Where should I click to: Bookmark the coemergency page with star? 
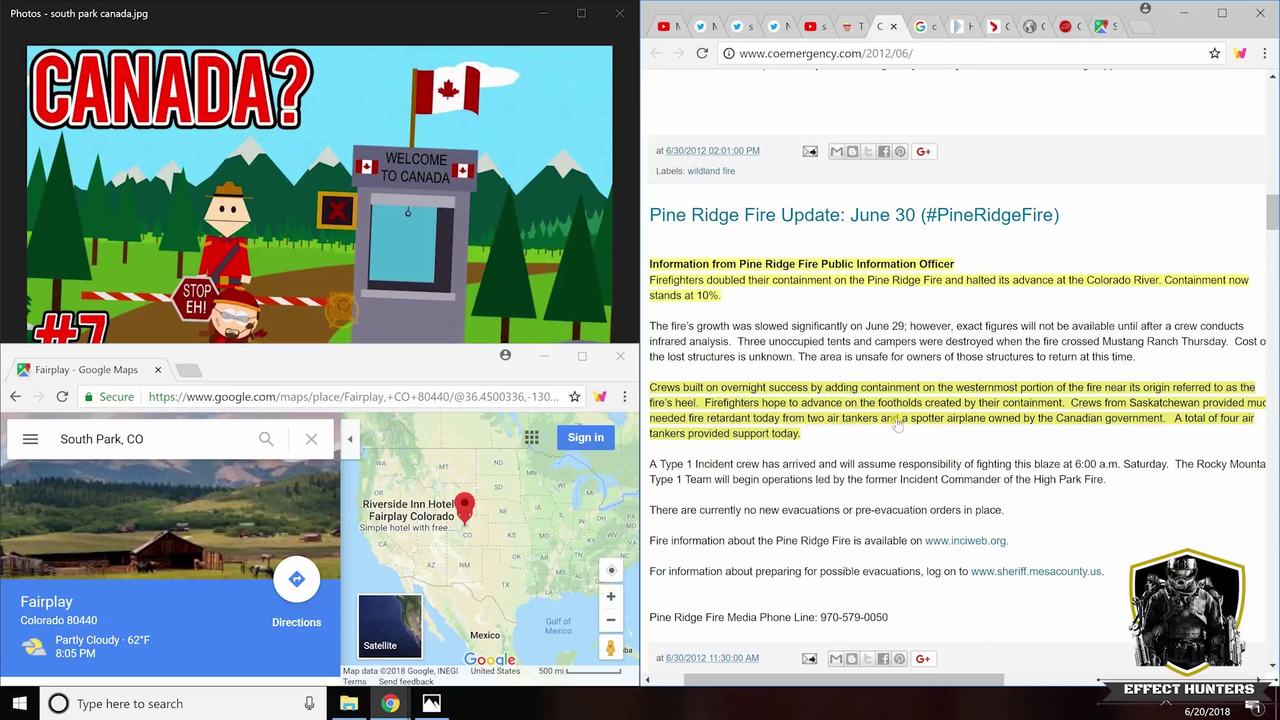1214,53
